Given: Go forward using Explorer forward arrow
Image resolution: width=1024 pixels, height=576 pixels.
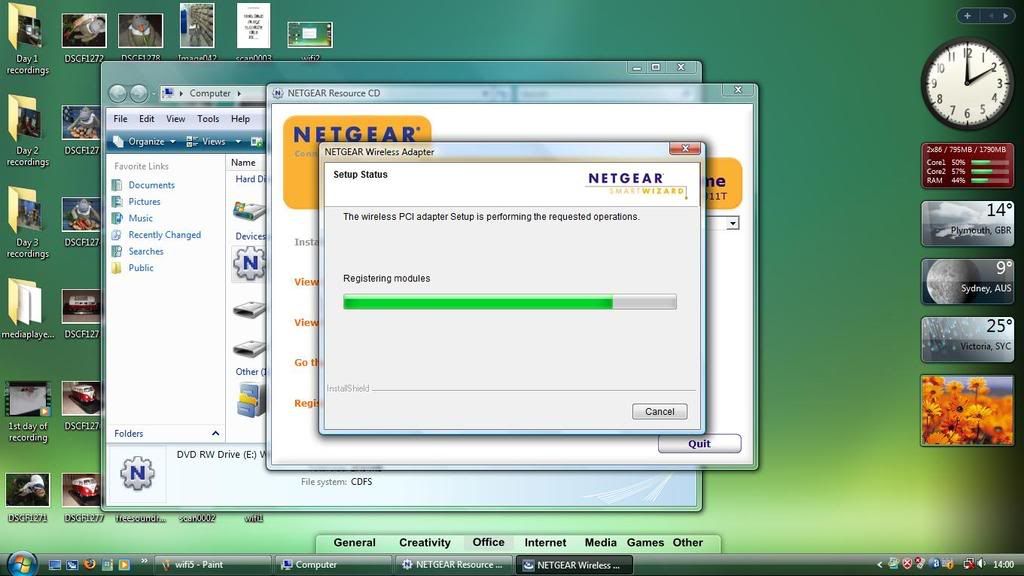Looking at the screenshot, I should pyautogui.click(x=138, y=93).
